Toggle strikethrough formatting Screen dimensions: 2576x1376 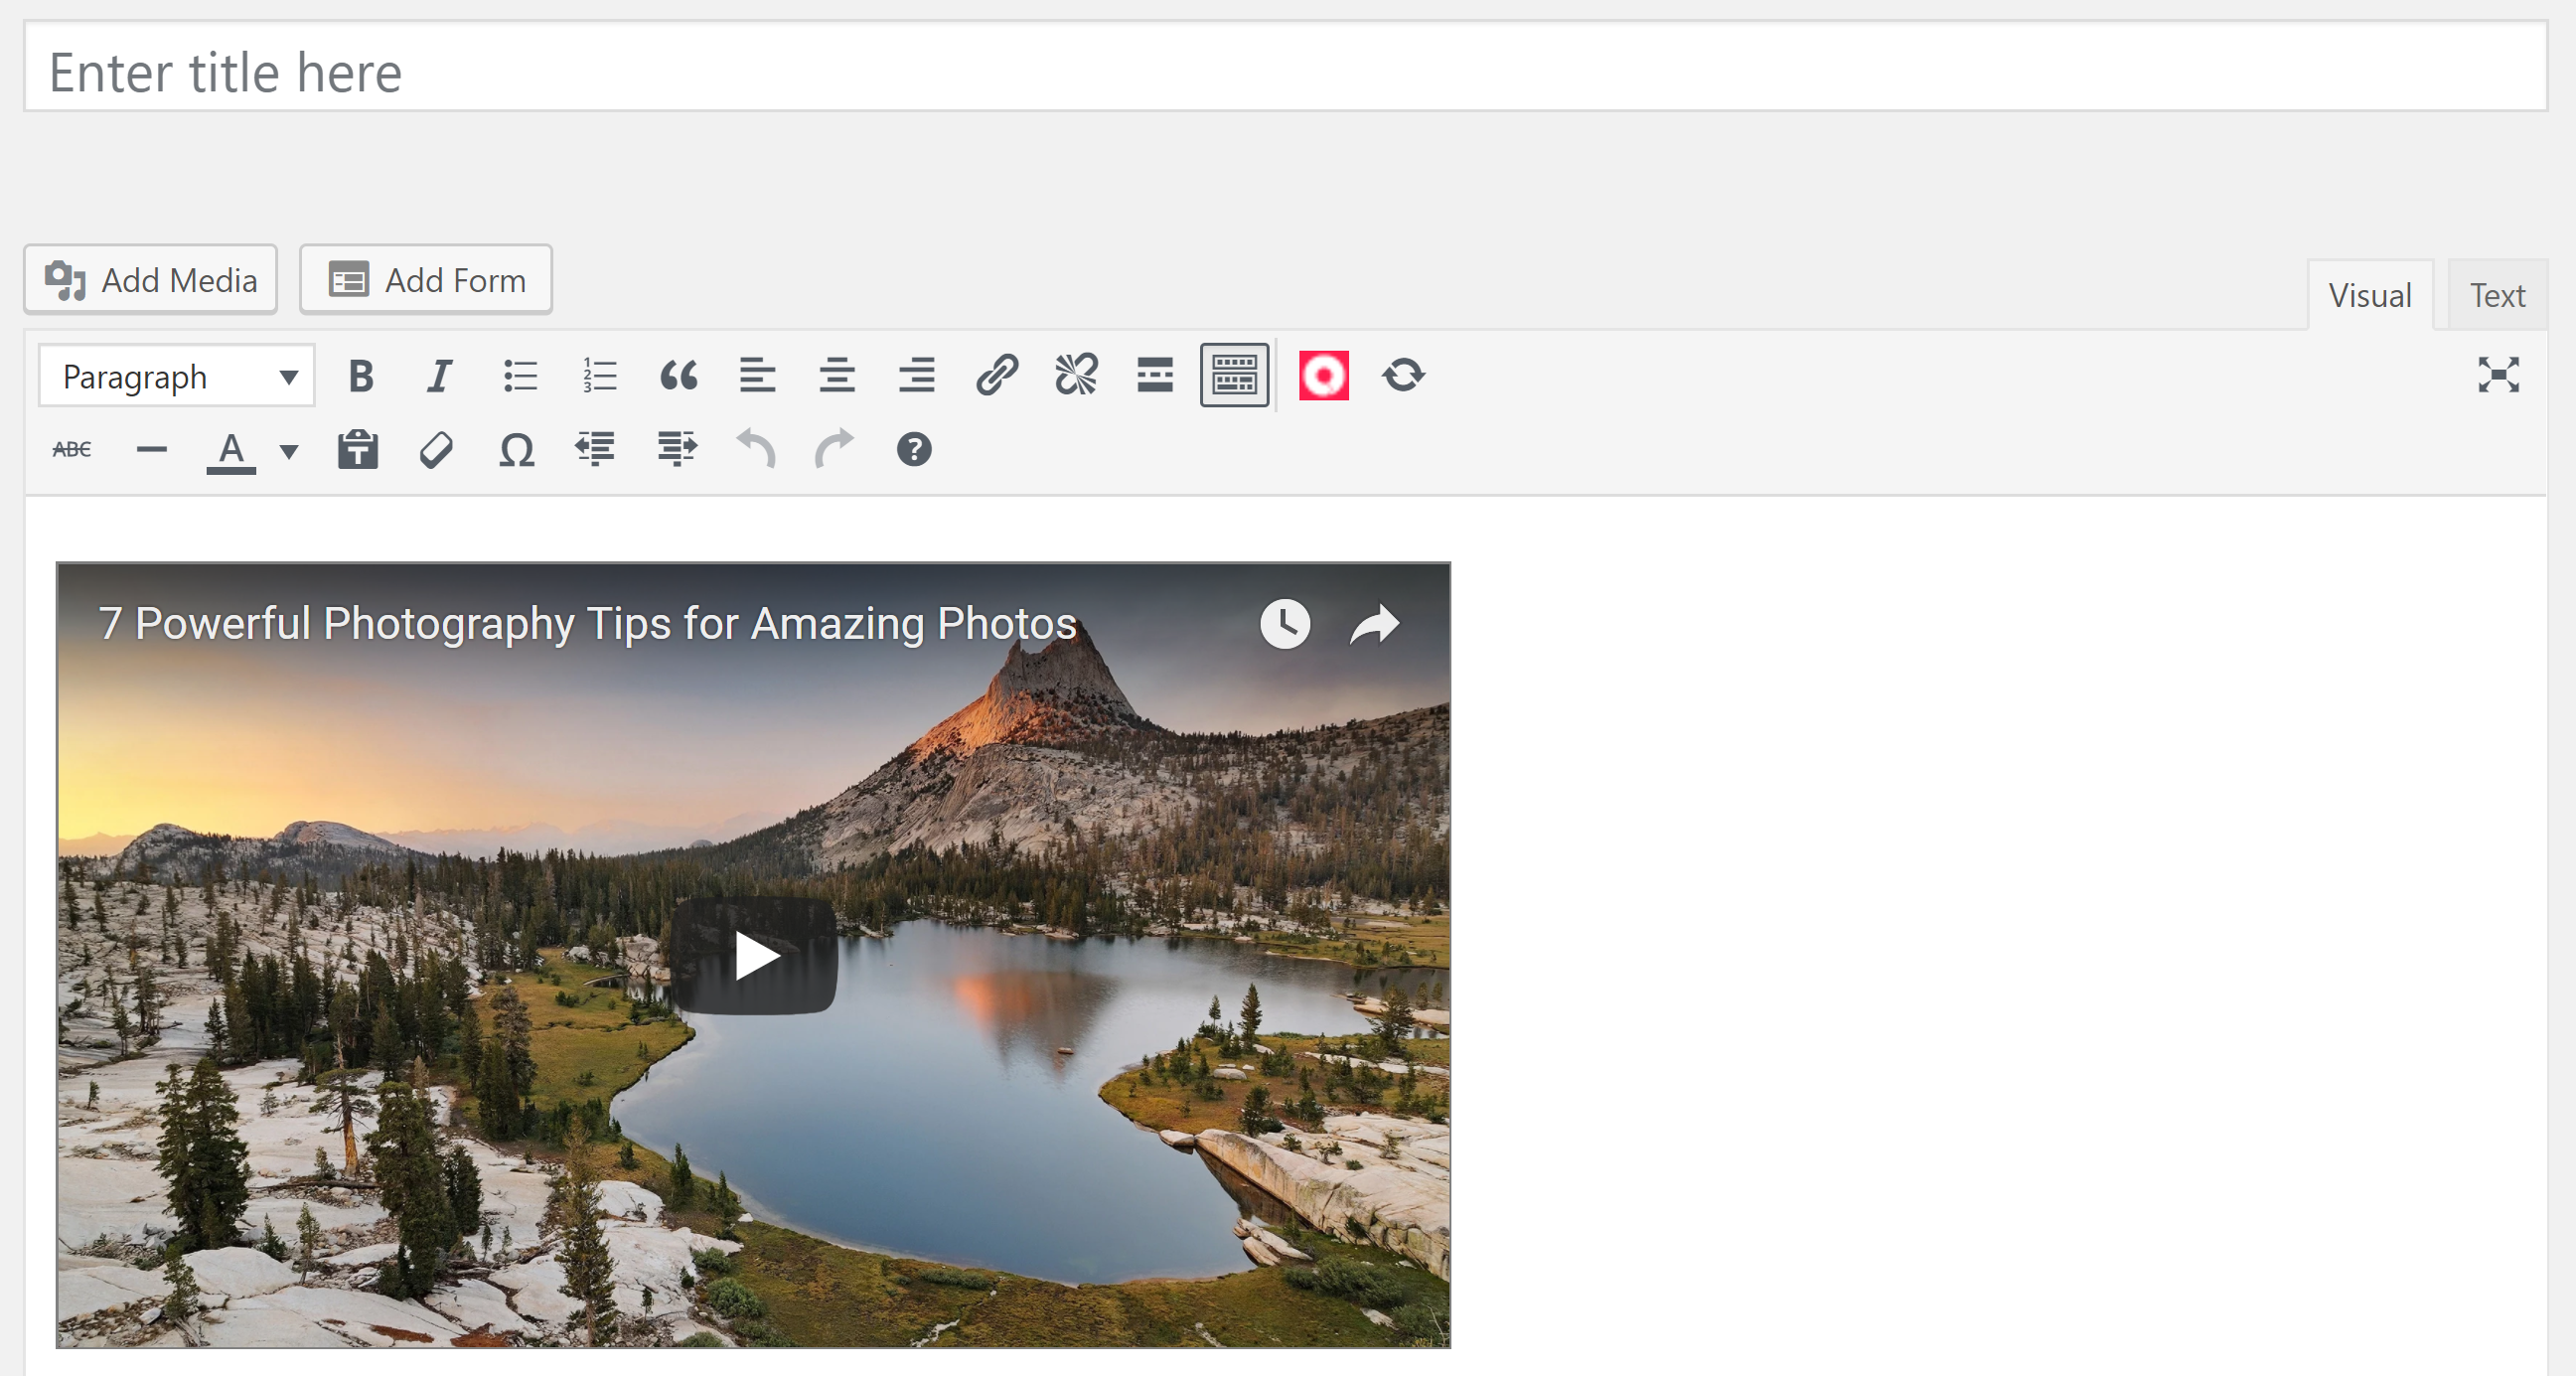click(x=72, y=450)
